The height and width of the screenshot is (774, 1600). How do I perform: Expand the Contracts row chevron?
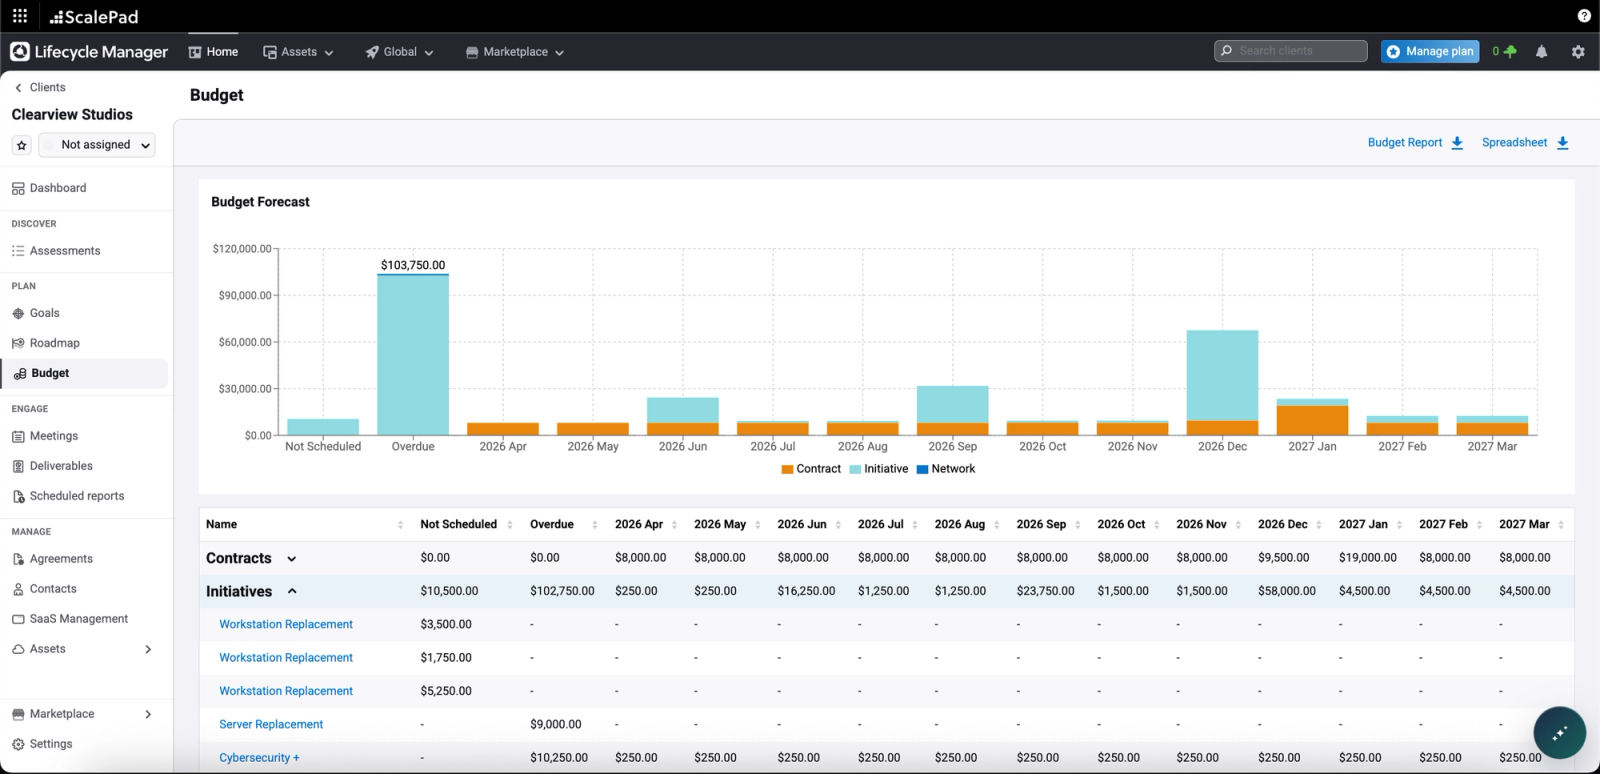coord(292,559)
